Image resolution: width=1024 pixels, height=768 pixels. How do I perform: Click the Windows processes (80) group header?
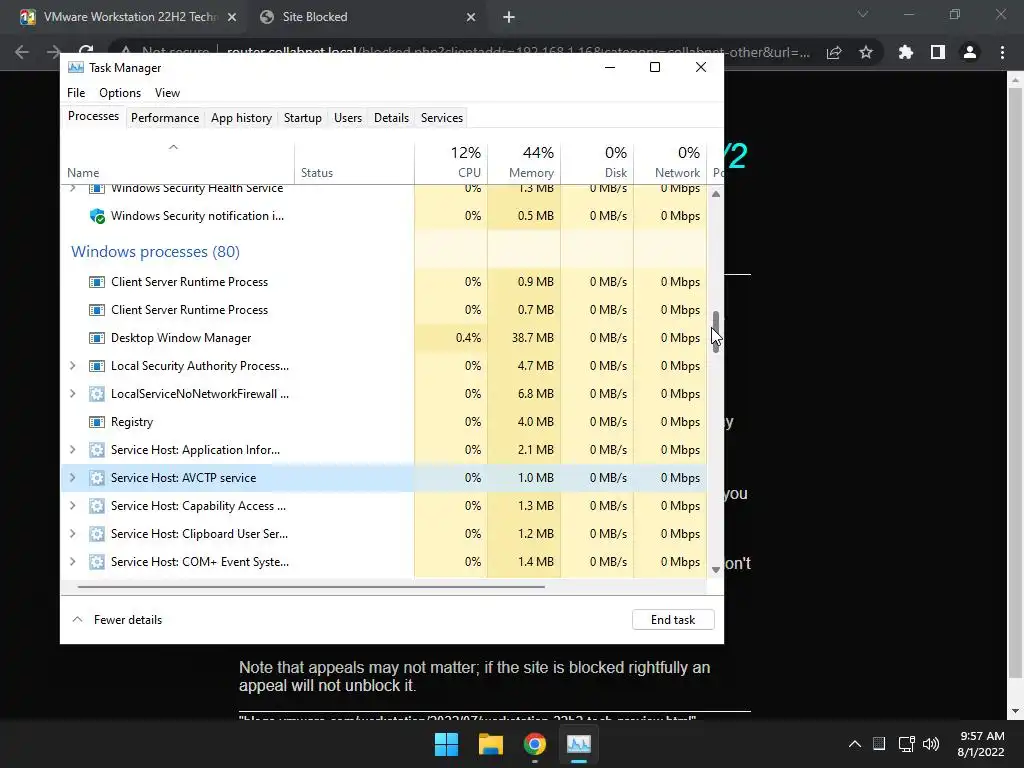click(155, 251)
